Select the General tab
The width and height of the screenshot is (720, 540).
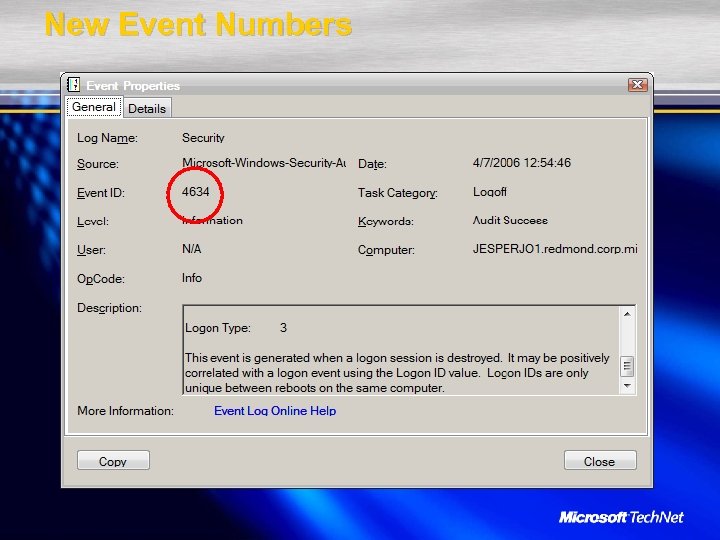click(x=94, y=107)
